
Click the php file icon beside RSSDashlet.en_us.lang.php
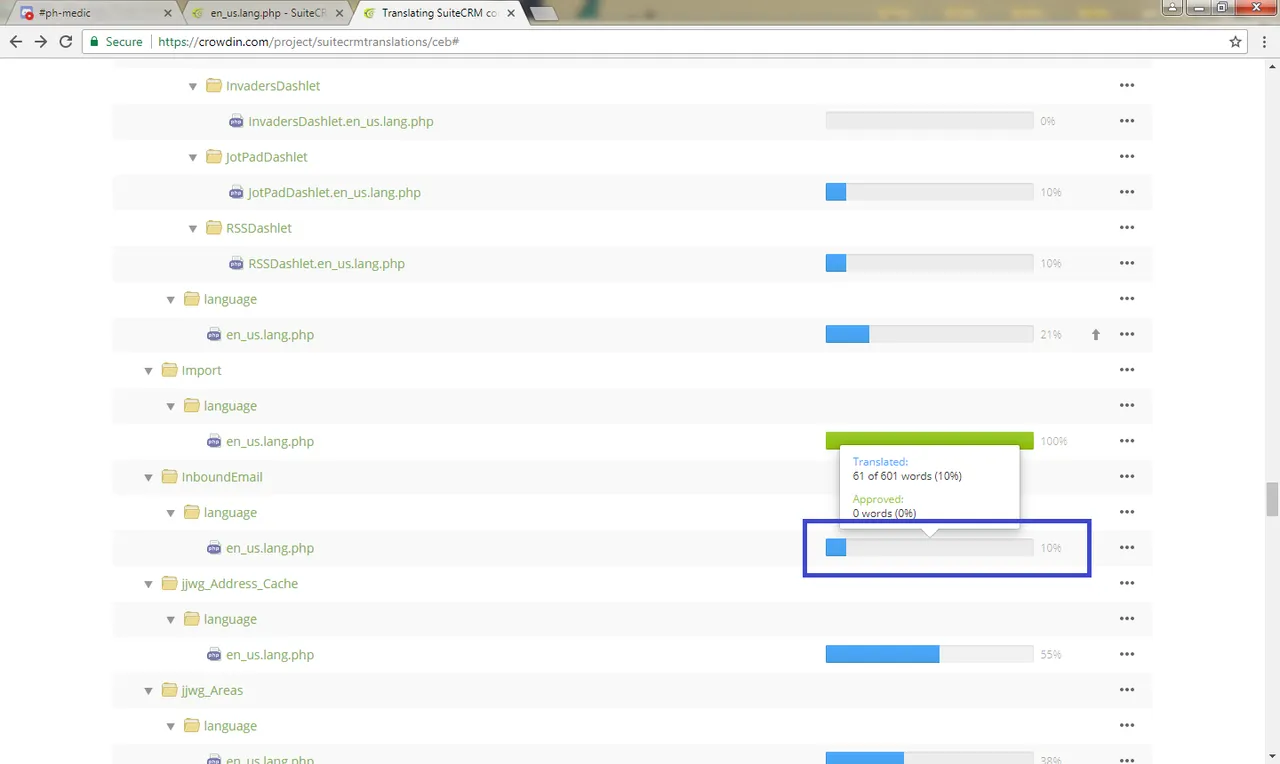click(x=236, y=263)
